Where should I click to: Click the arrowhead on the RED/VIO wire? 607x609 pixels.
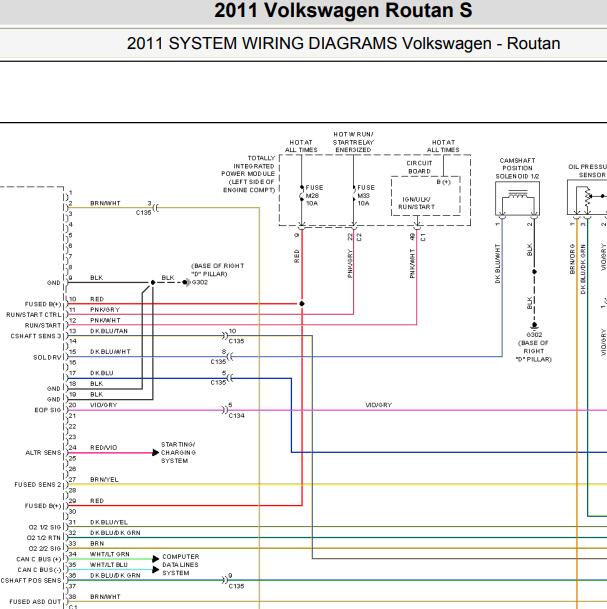pos(155,452)
